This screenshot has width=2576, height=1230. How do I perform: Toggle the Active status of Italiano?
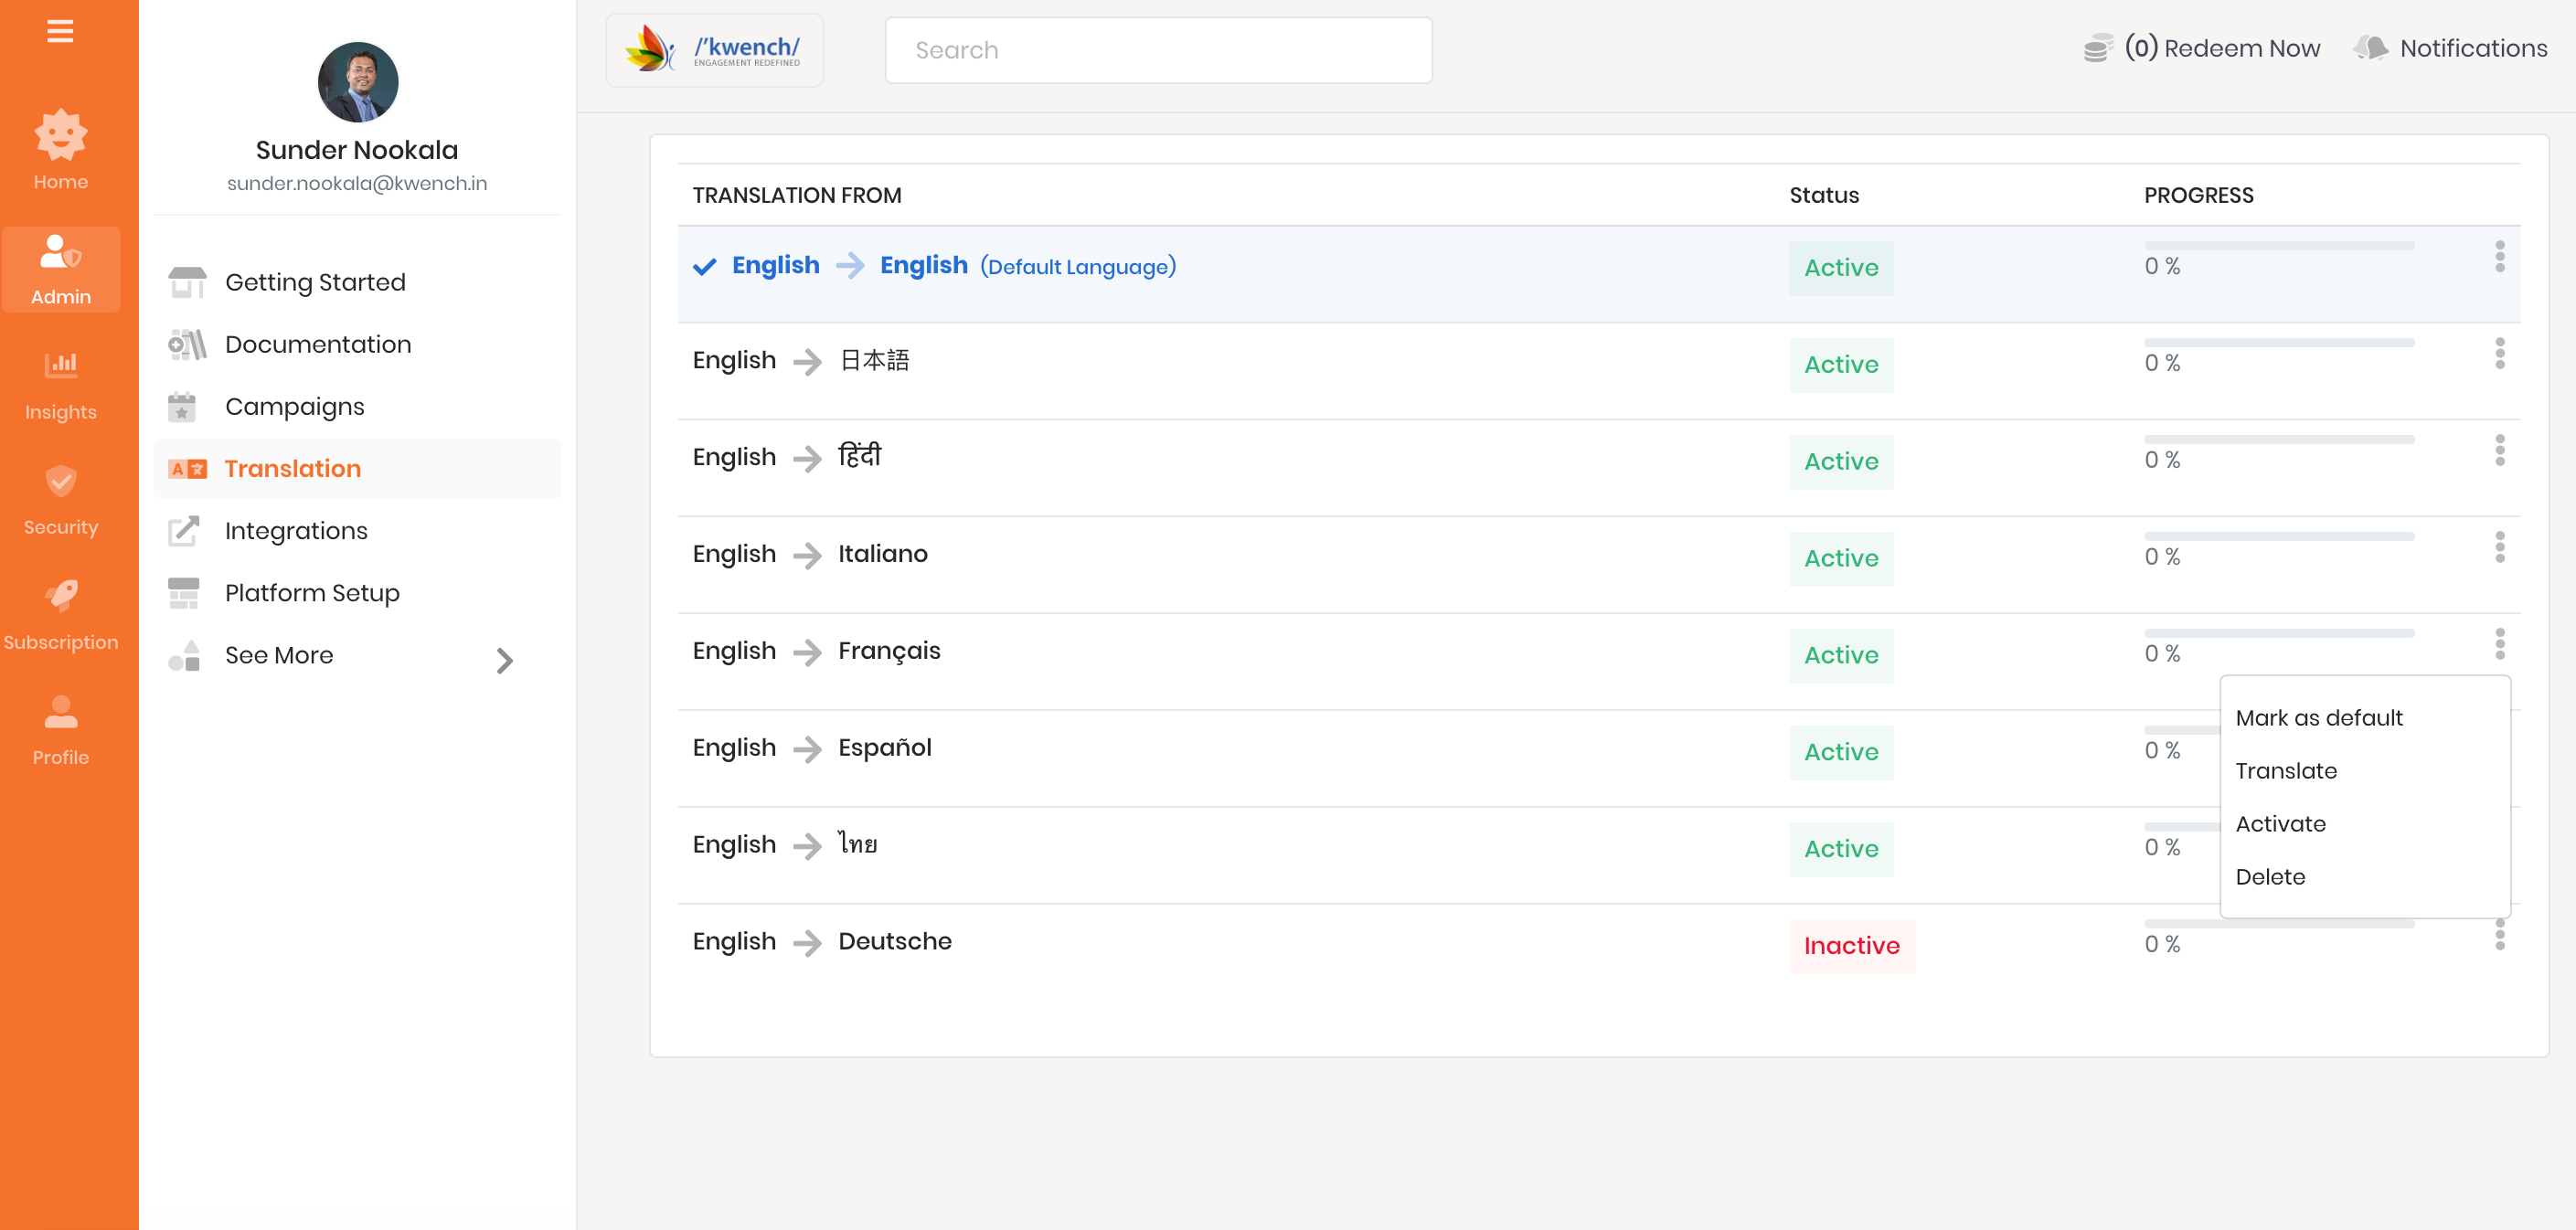(1840, 558)
